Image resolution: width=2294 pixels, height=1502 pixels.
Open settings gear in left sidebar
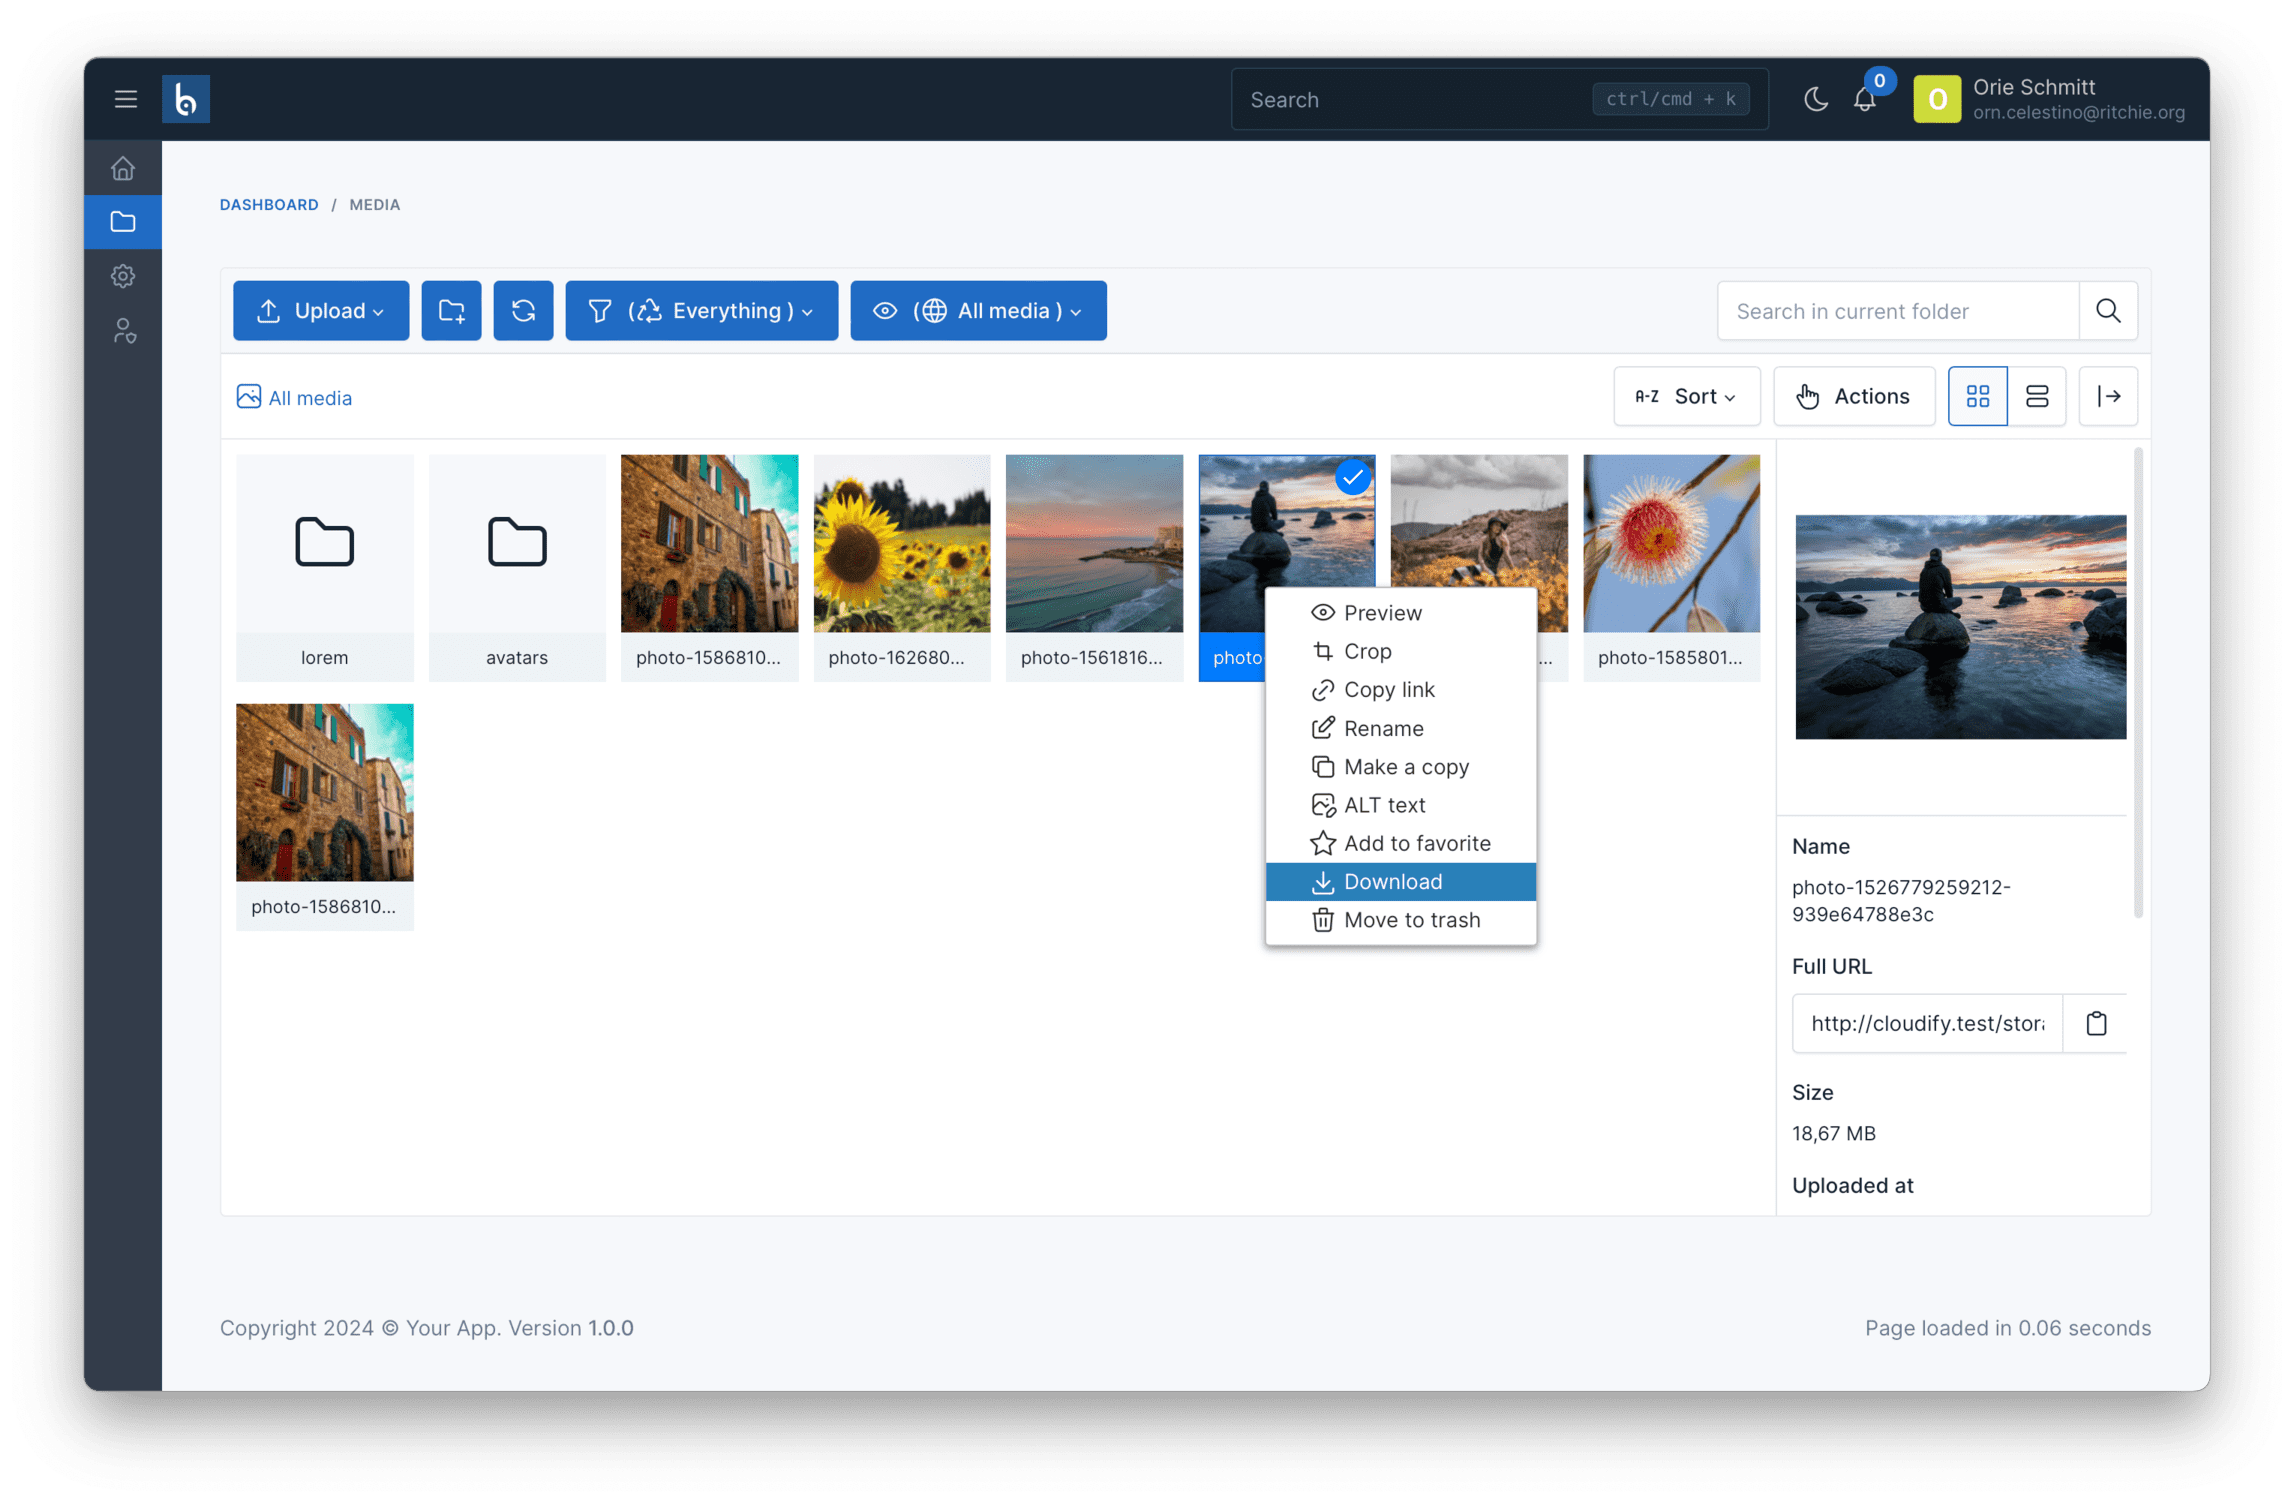(x=123, y=276)
